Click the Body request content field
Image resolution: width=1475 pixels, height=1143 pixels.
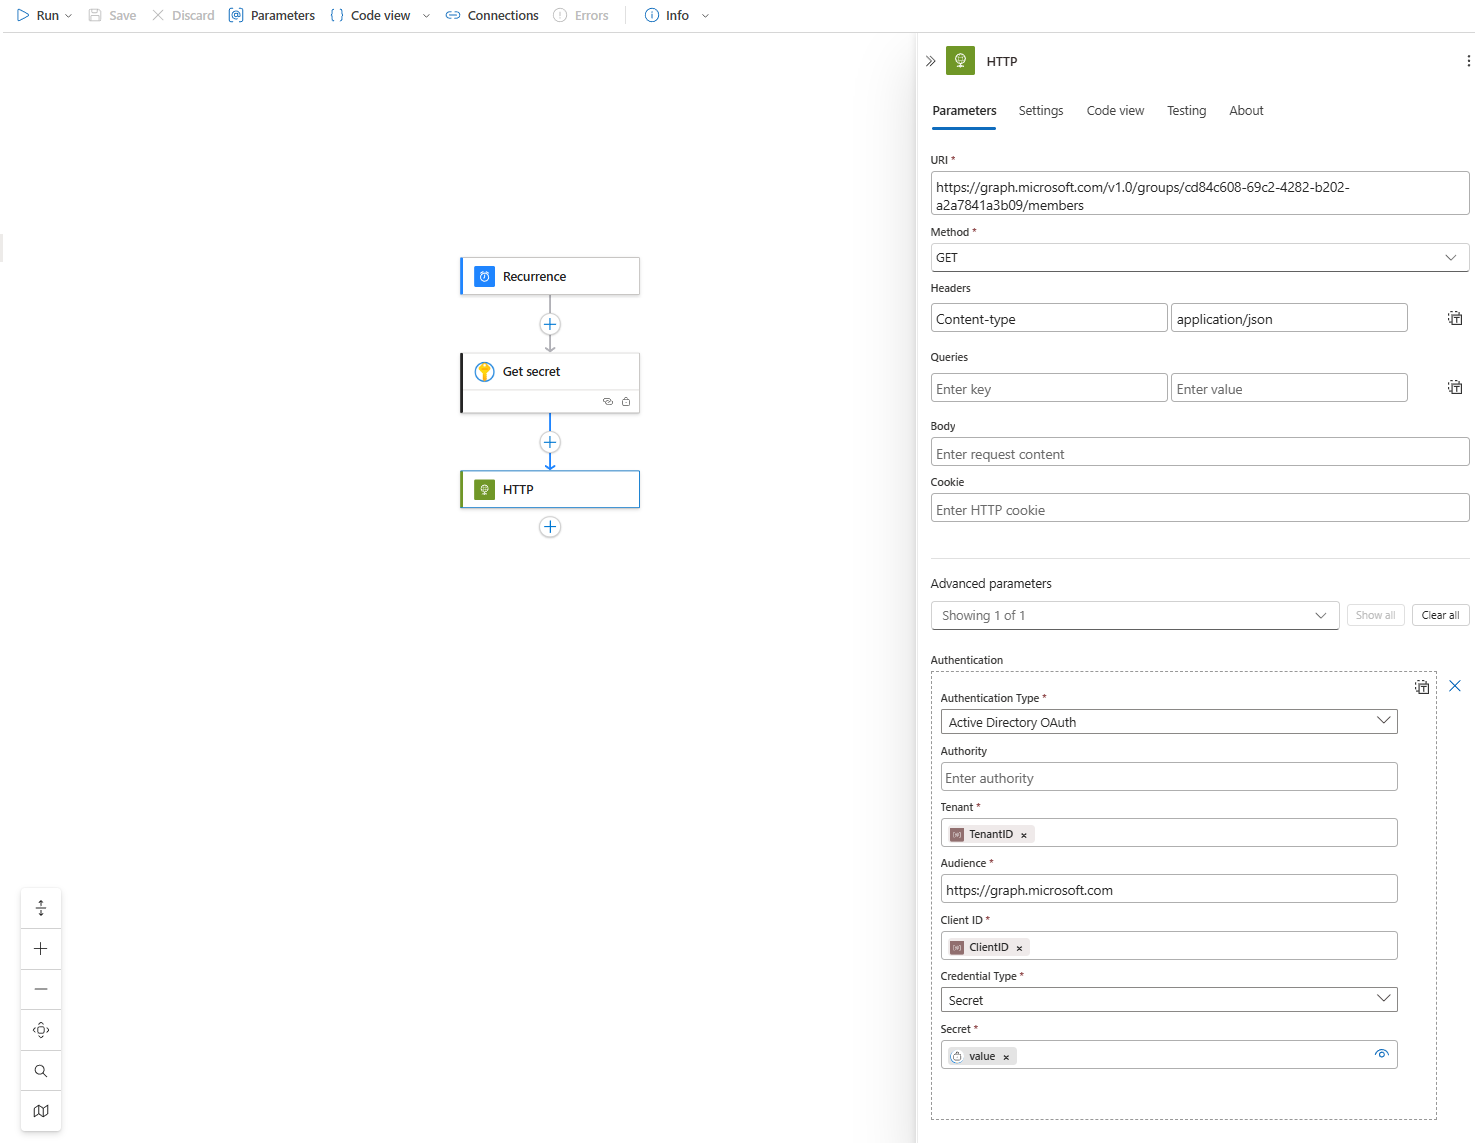coord(1198,453)
